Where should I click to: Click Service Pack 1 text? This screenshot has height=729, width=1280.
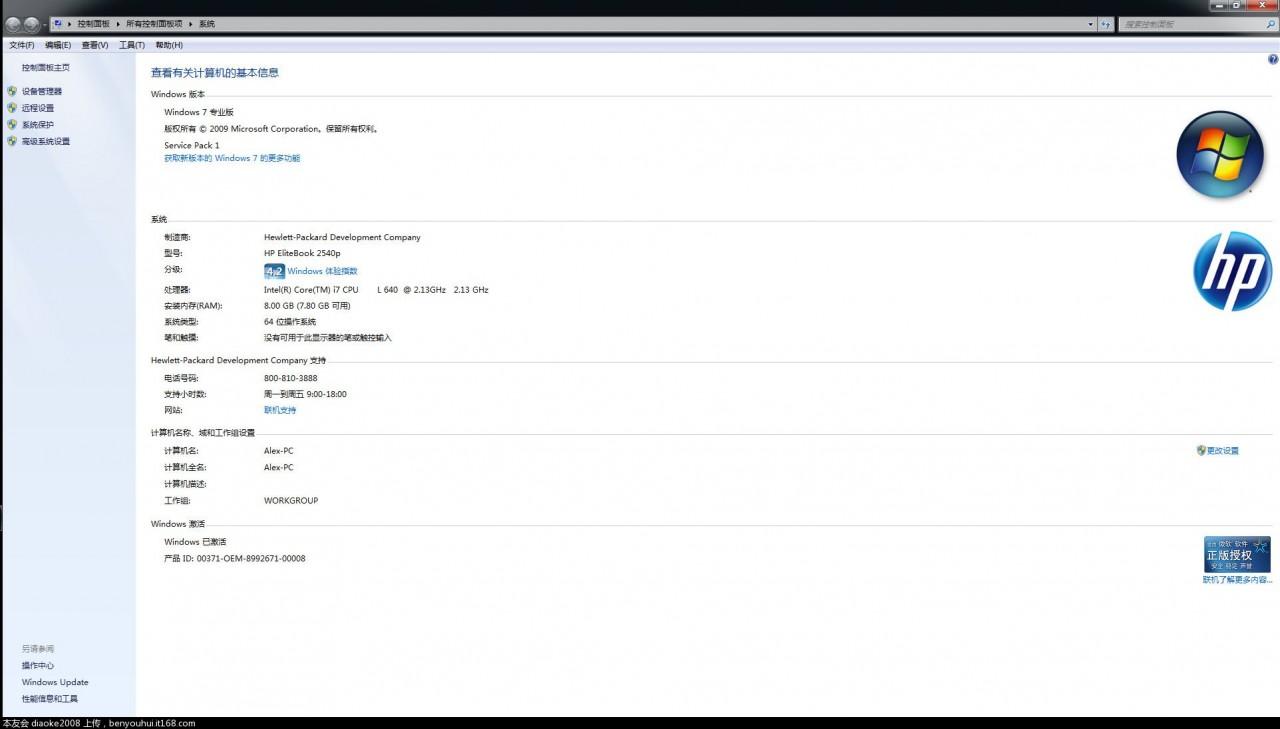(x=192, y=145)
